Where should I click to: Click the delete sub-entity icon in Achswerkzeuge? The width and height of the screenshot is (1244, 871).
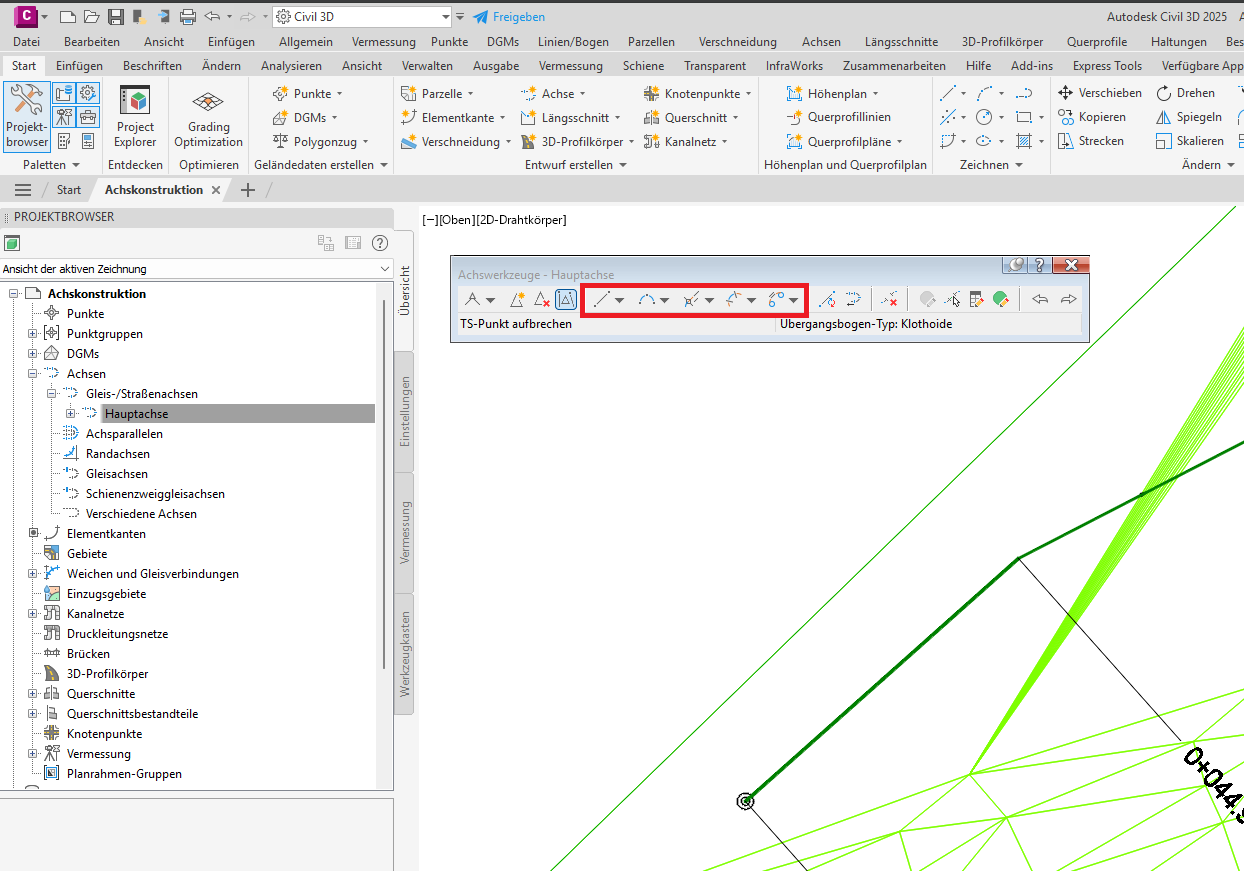[x=889, y=299]
